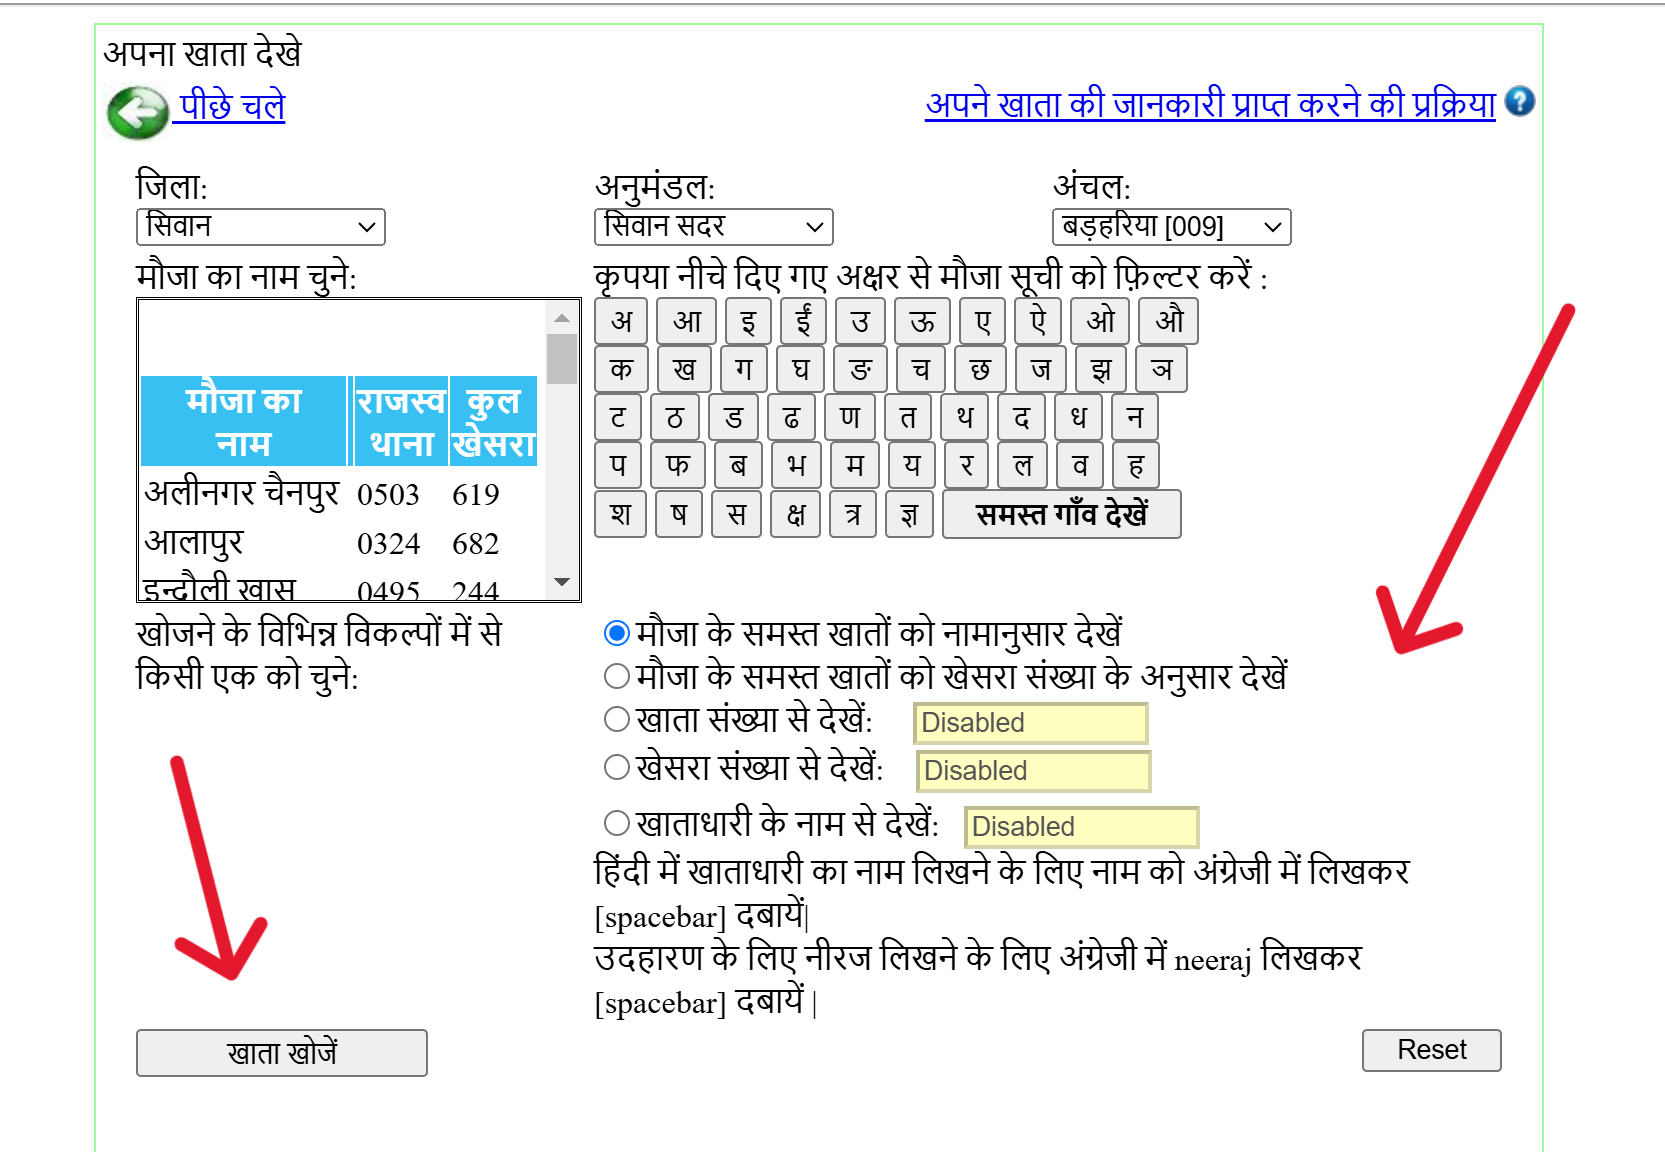Click समस्त गाँव देखें button

point(1062,514)
